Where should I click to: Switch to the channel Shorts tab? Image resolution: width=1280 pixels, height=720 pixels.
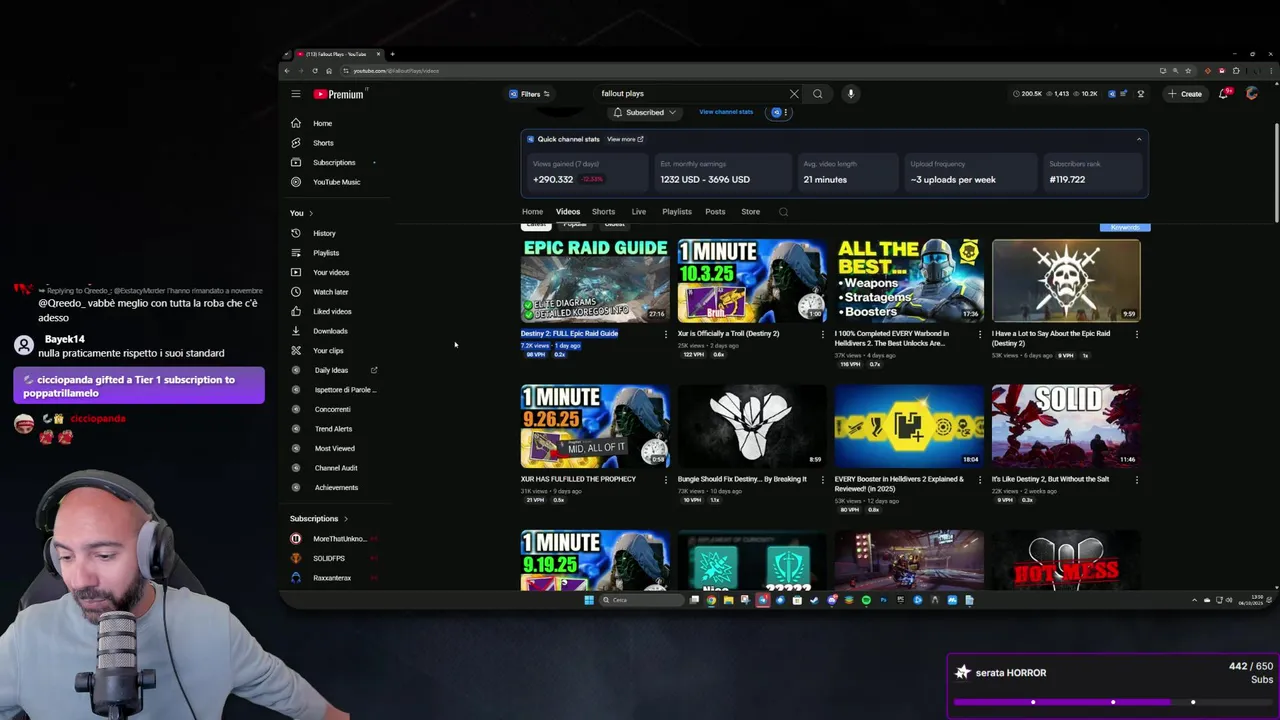coord(603,212)
